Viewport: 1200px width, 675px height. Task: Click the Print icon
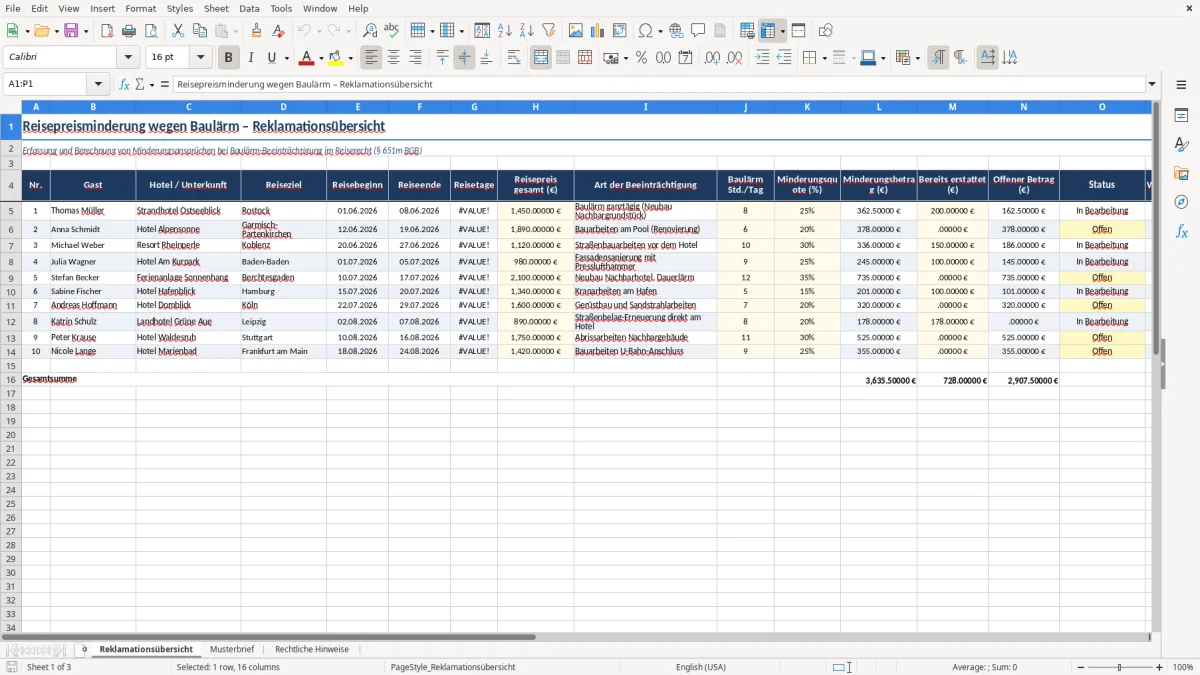pos(129,31)
